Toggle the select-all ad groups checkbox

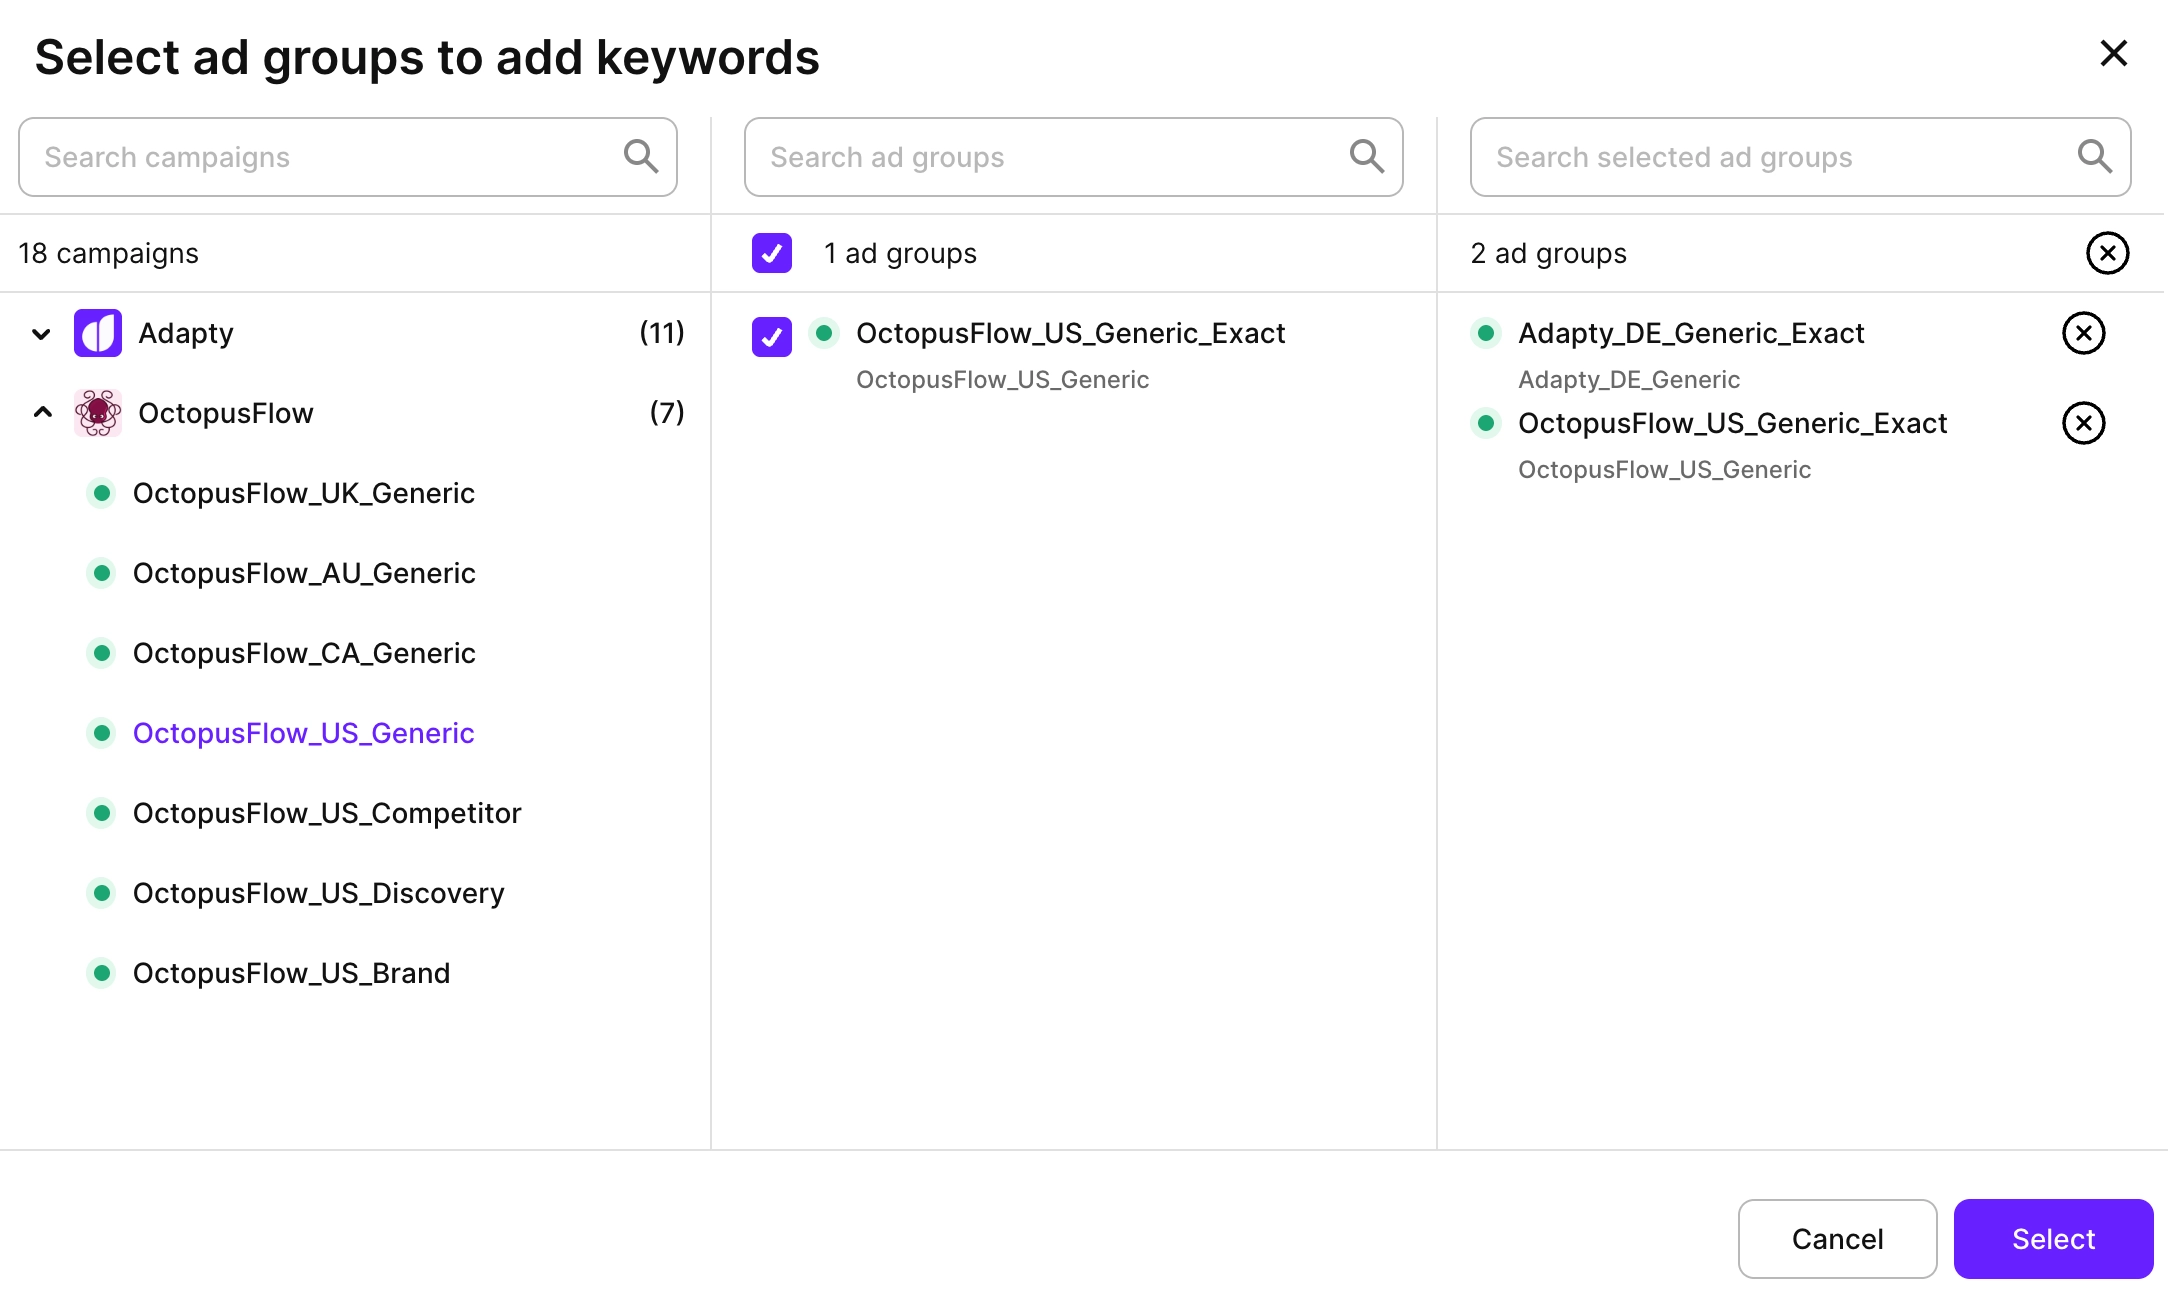(x=771, y=254)
